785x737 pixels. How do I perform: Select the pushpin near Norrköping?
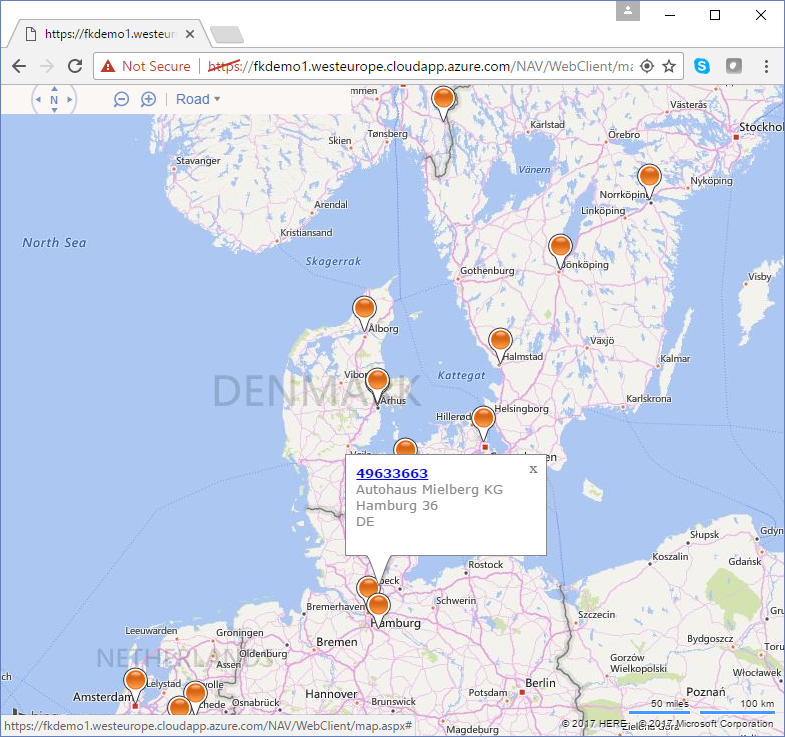(x=649, y=179)
